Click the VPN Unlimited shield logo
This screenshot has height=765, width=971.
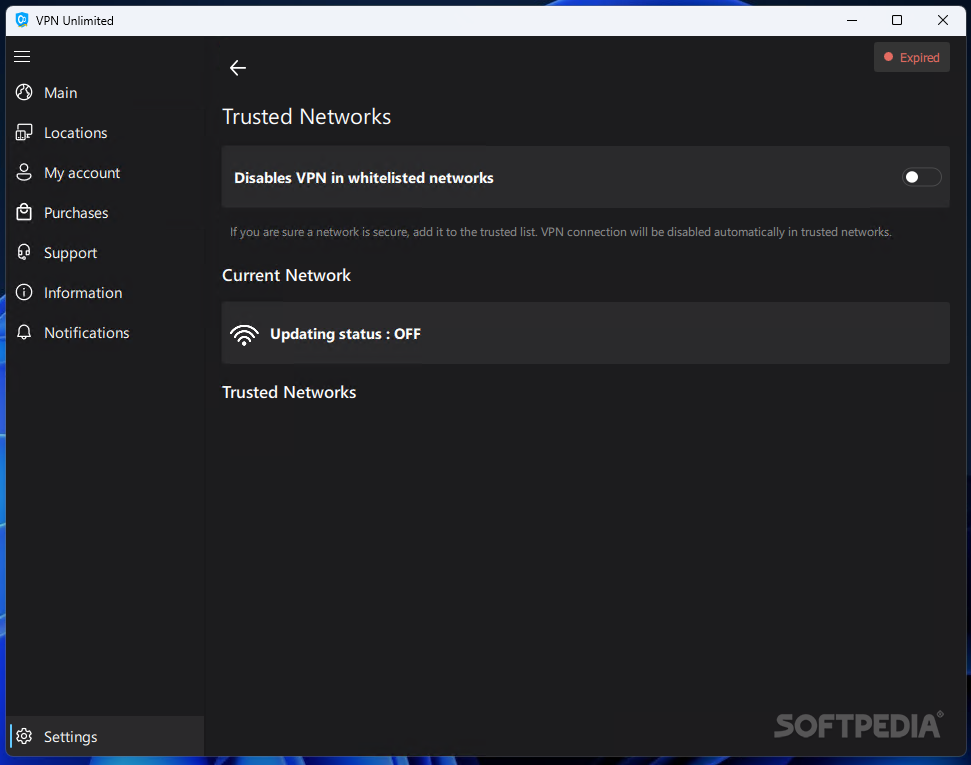22,20
